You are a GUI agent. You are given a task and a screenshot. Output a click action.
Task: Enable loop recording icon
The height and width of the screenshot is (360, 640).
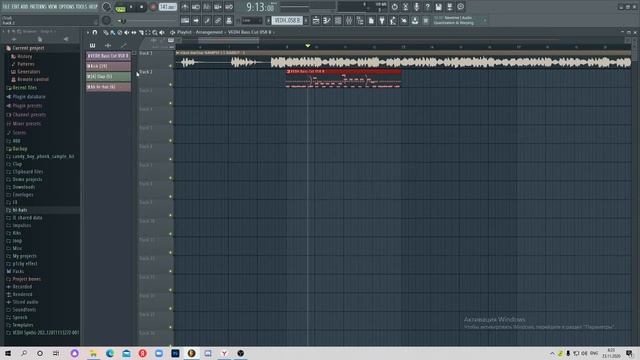(x=229, y=7)
